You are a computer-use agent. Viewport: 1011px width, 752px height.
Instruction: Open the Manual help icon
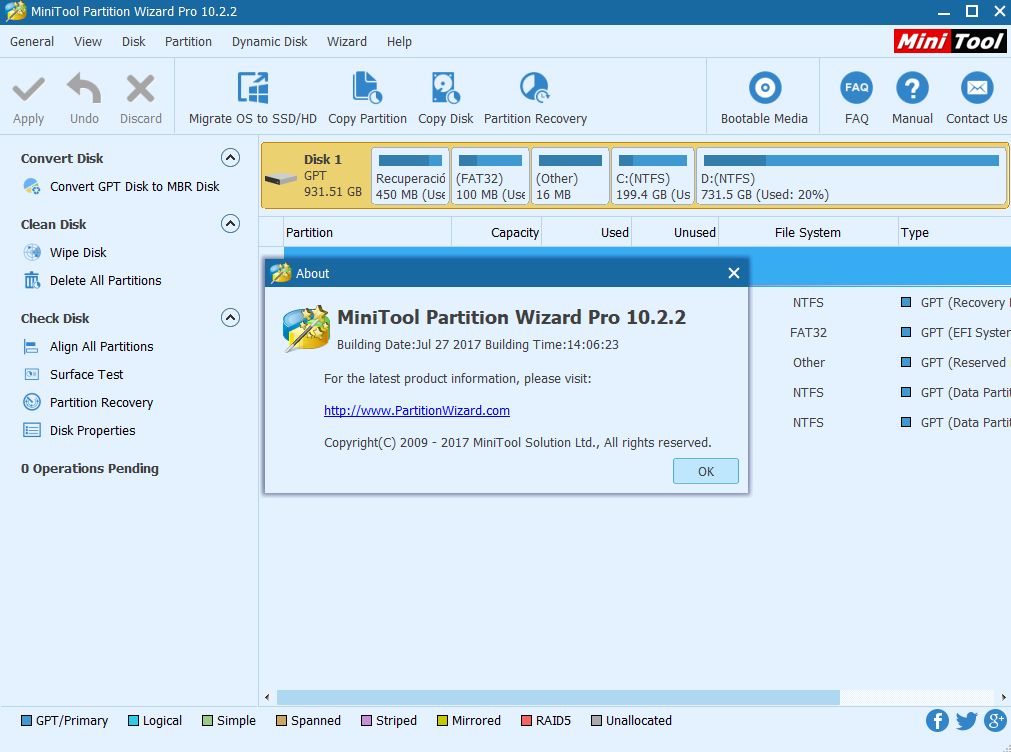[x=912, y=88]
